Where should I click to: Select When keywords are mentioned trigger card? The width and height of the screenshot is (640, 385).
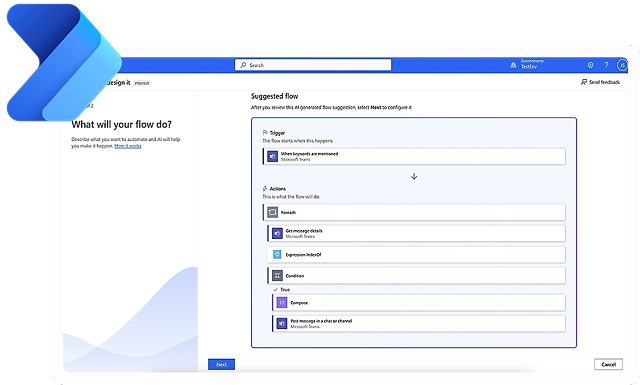414,156
